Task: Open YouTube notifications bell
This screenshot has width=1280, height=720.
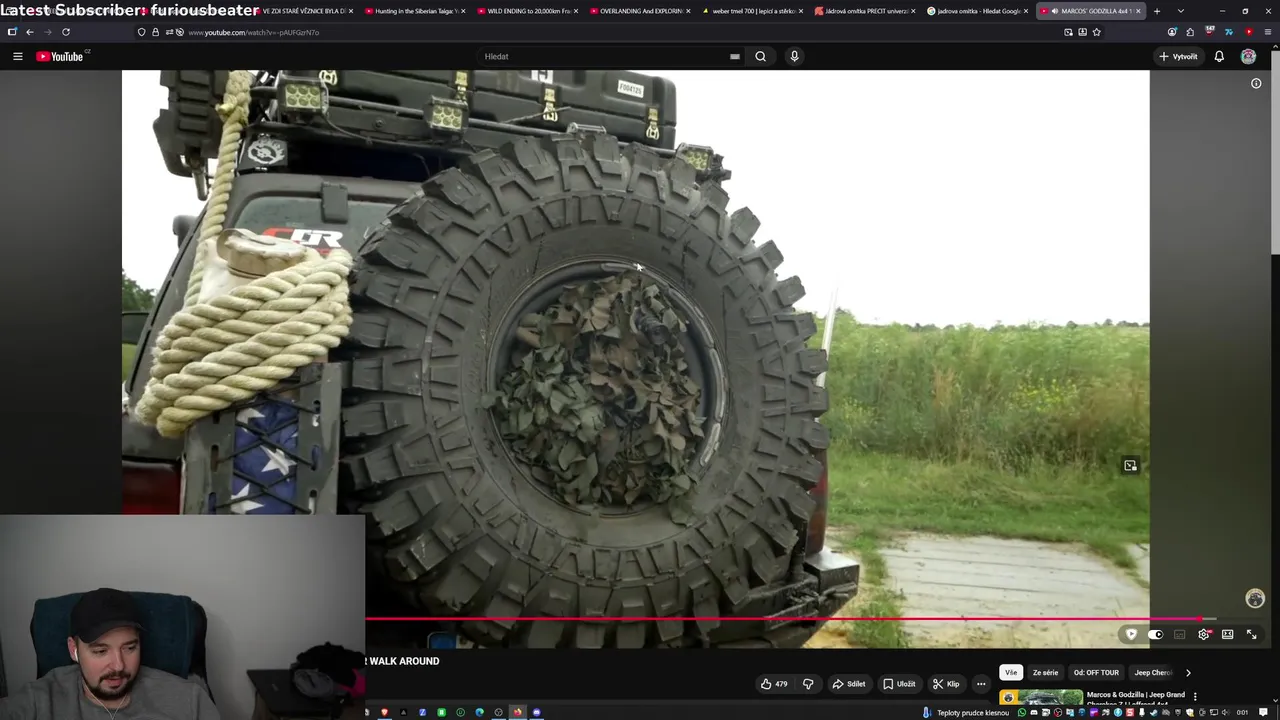Action: coord(1219,56)
